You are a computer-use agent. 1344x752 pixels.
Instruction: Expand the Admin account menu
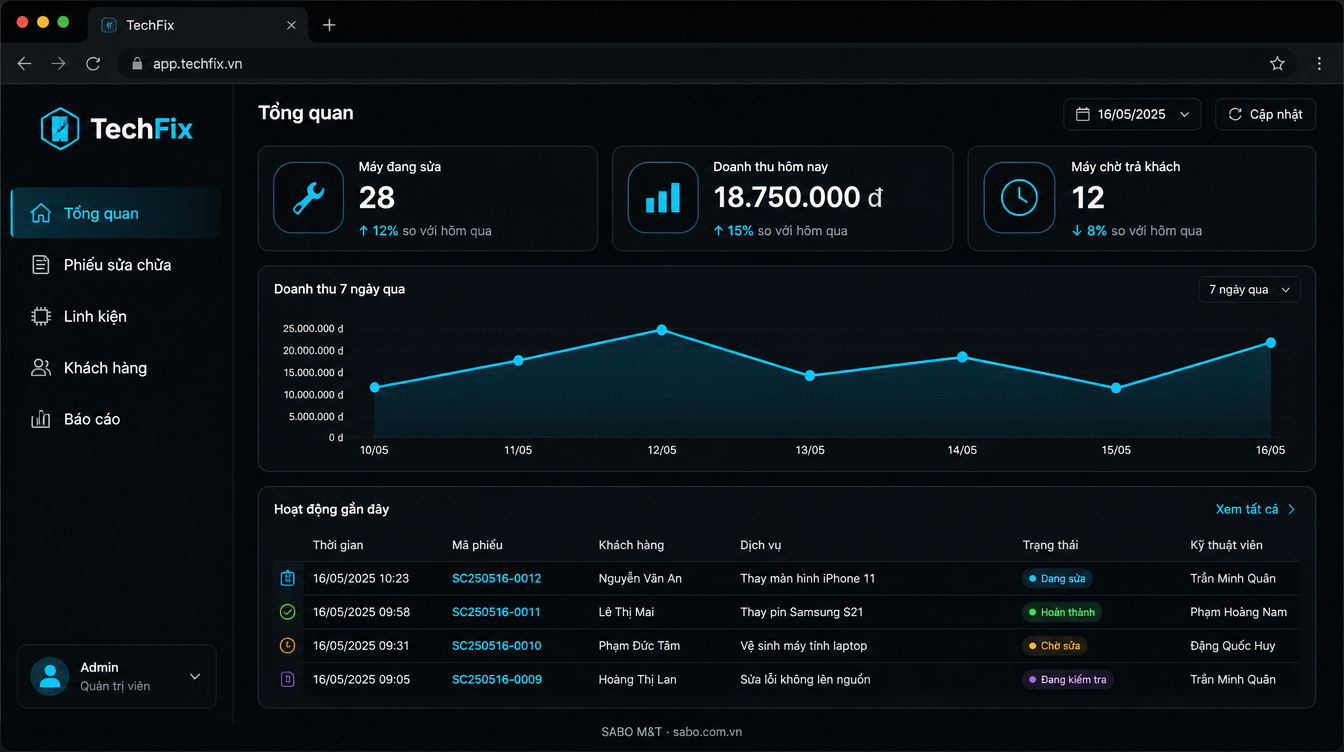(117, 676)
